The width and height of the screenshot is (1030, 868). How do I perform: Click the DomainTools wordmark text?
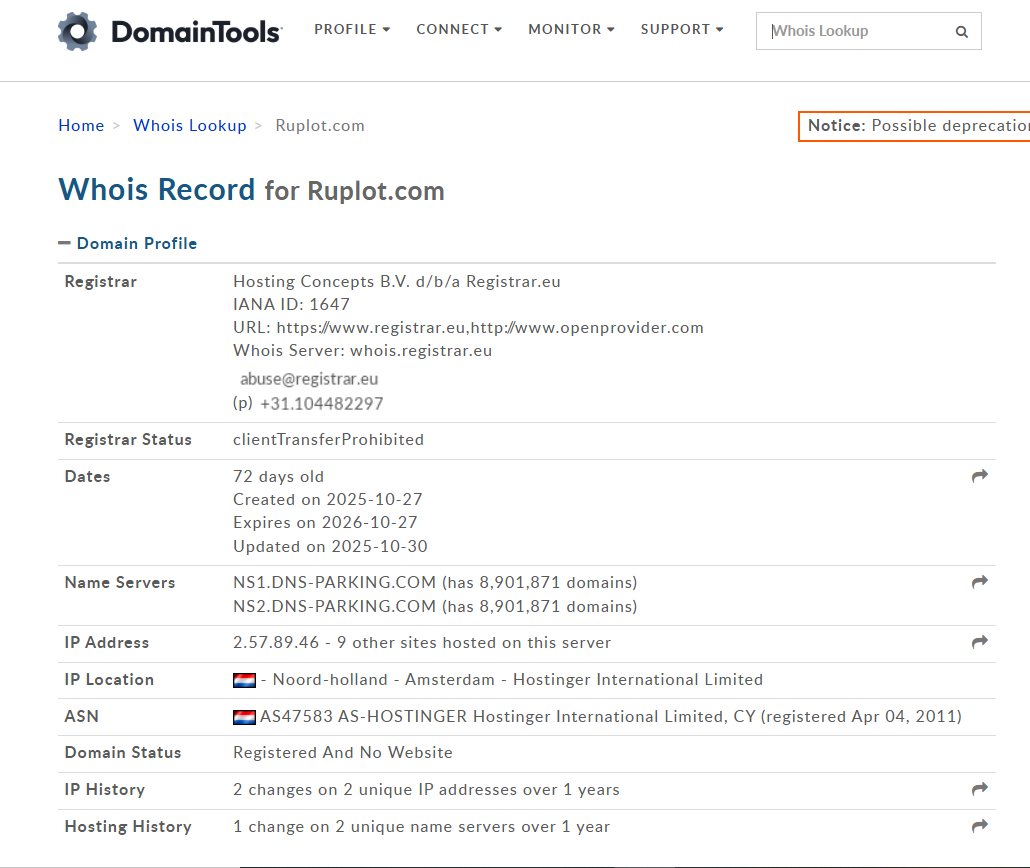(x=196, y=32)
